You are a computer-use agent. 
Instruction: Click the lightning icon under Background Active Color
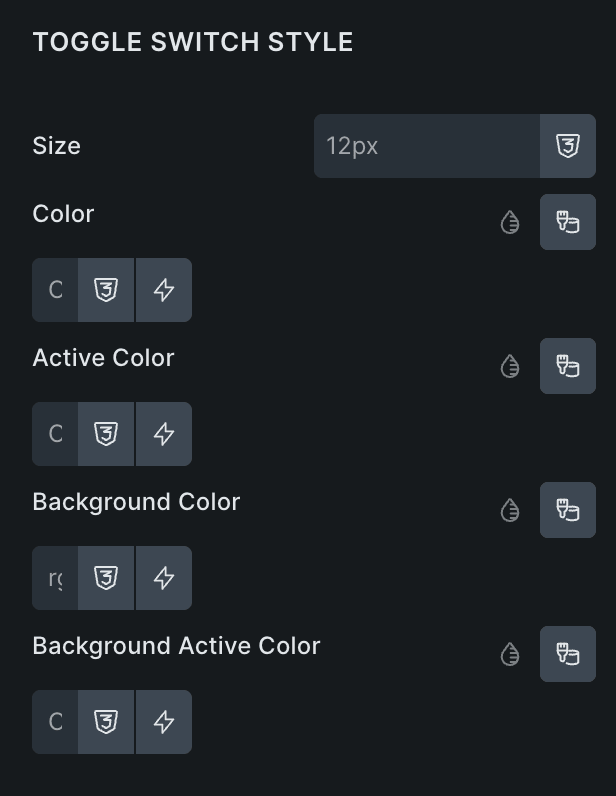164,722
